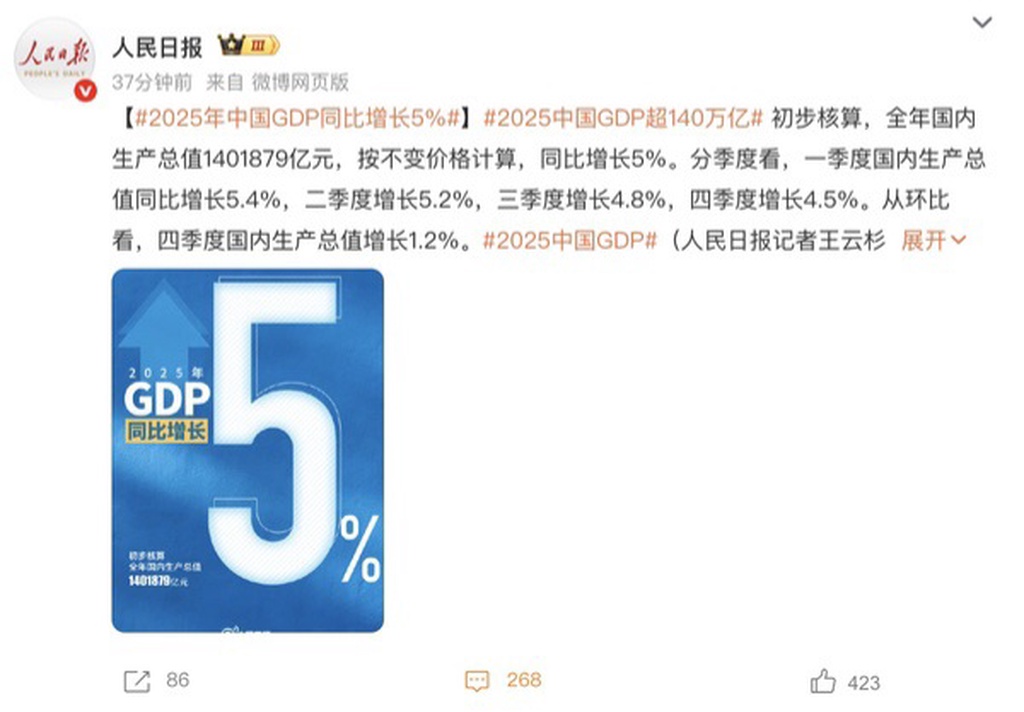Like the post with thumbs-up icon

pyautogui.click(x=823, y=681)
